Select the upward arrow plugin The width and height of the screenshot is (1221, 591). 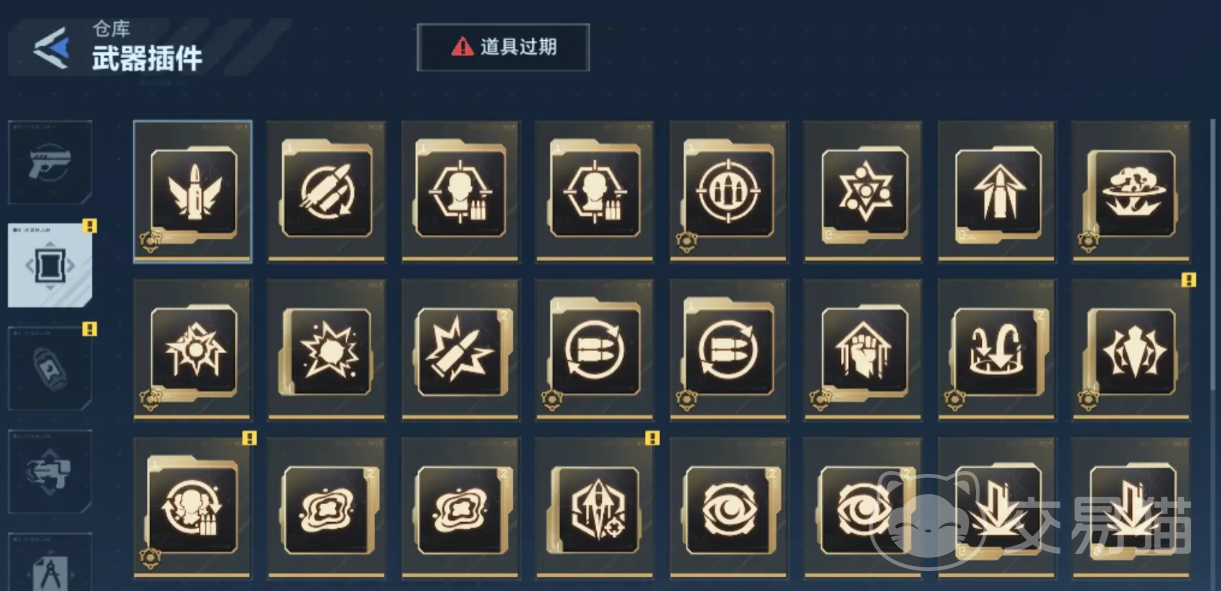997,192
